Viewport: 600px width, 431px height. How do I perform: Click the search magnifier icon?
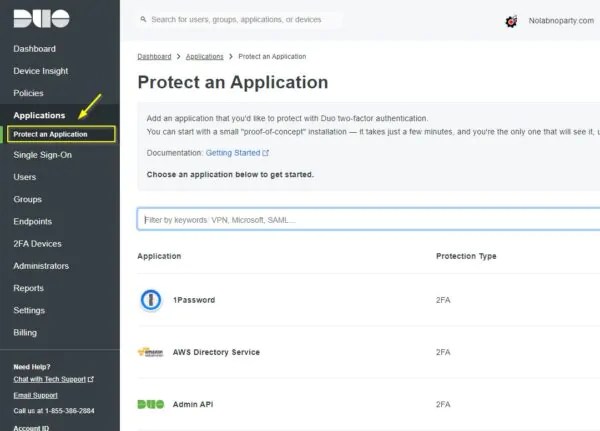(143, 19)
